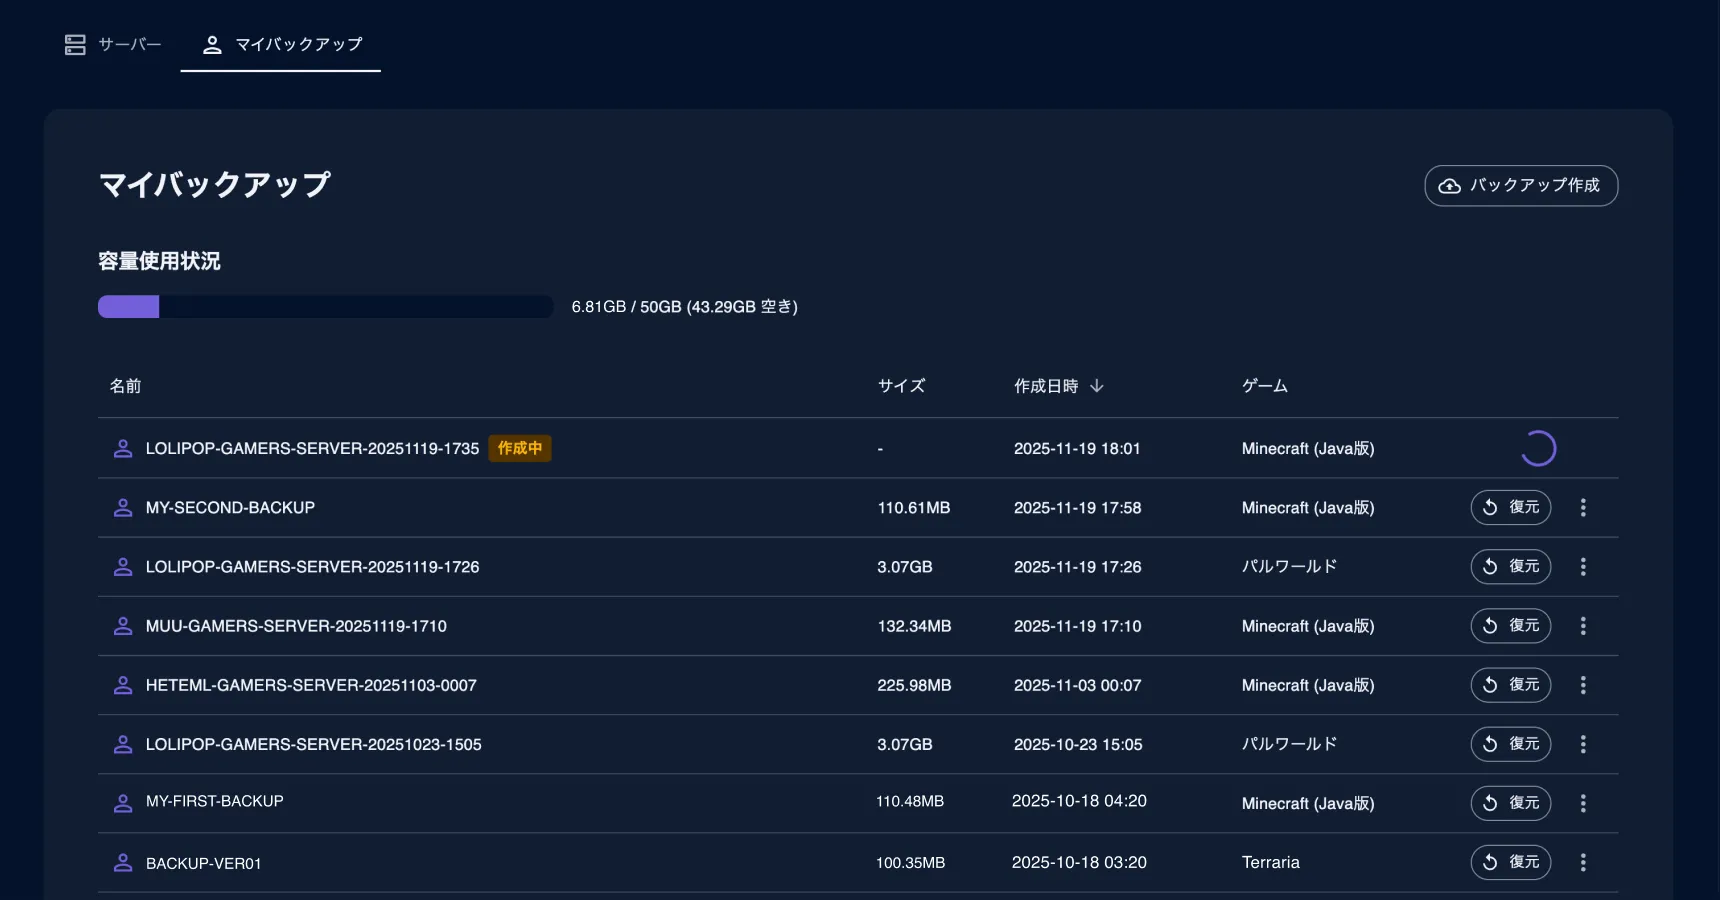Open the more menu for BACKUP-VER01
The height and width of the screenshot is (900, 1720).
pyautogui.click(x=1583, y=862)
